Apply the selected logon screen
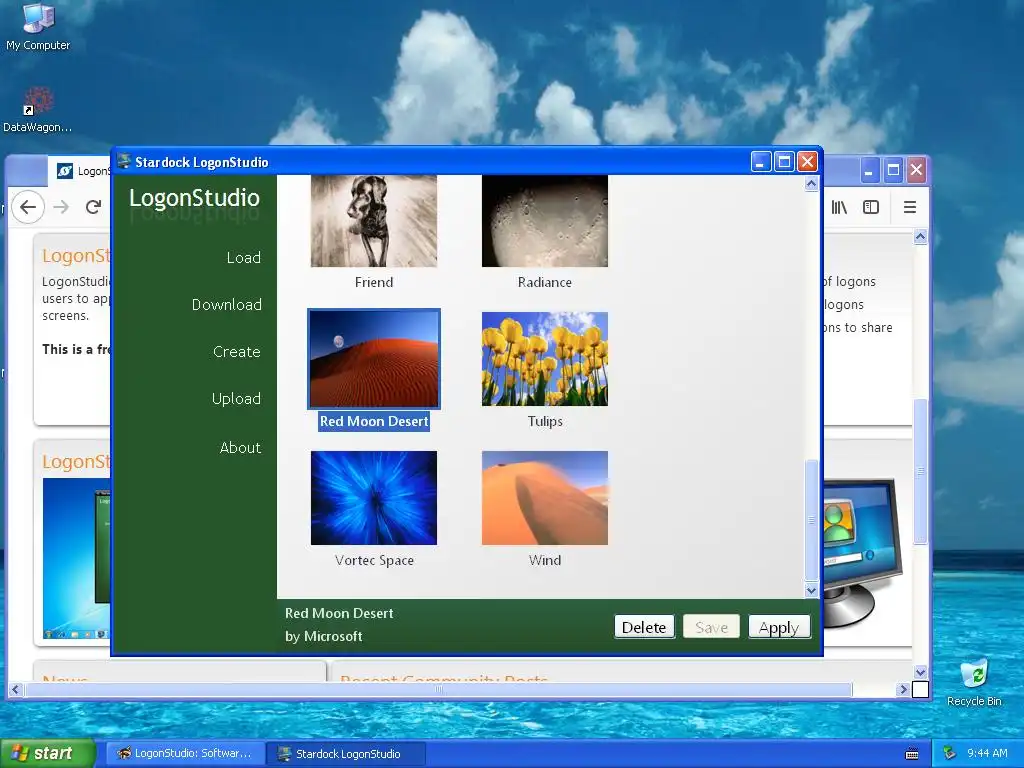Viewport: 1024px width, 768px height. coord(779,627)
